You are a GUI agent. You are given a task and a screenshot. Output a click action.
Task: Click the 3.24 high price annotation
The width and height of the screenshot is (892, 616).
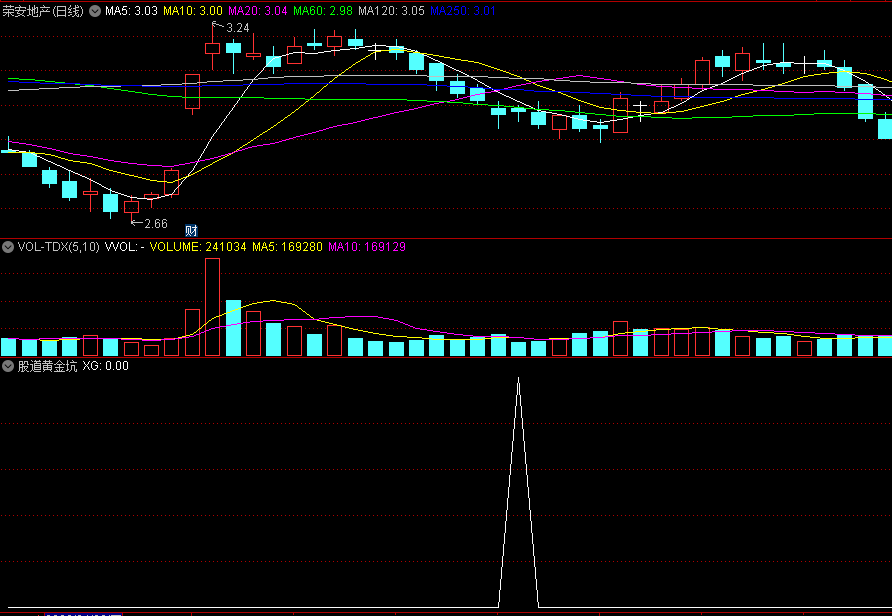coord(237,28)
